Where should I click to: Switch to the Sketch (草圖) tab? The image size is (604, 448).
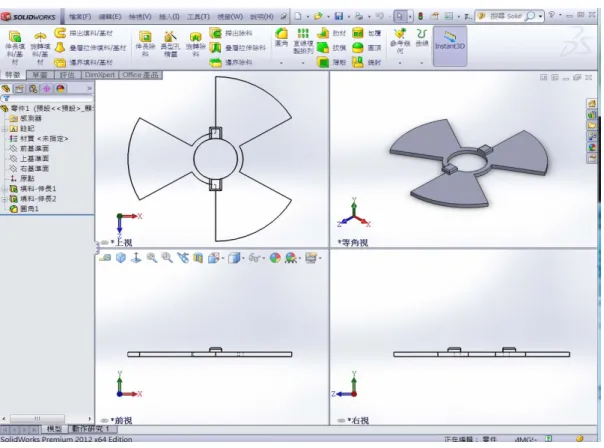pos(40,75)
